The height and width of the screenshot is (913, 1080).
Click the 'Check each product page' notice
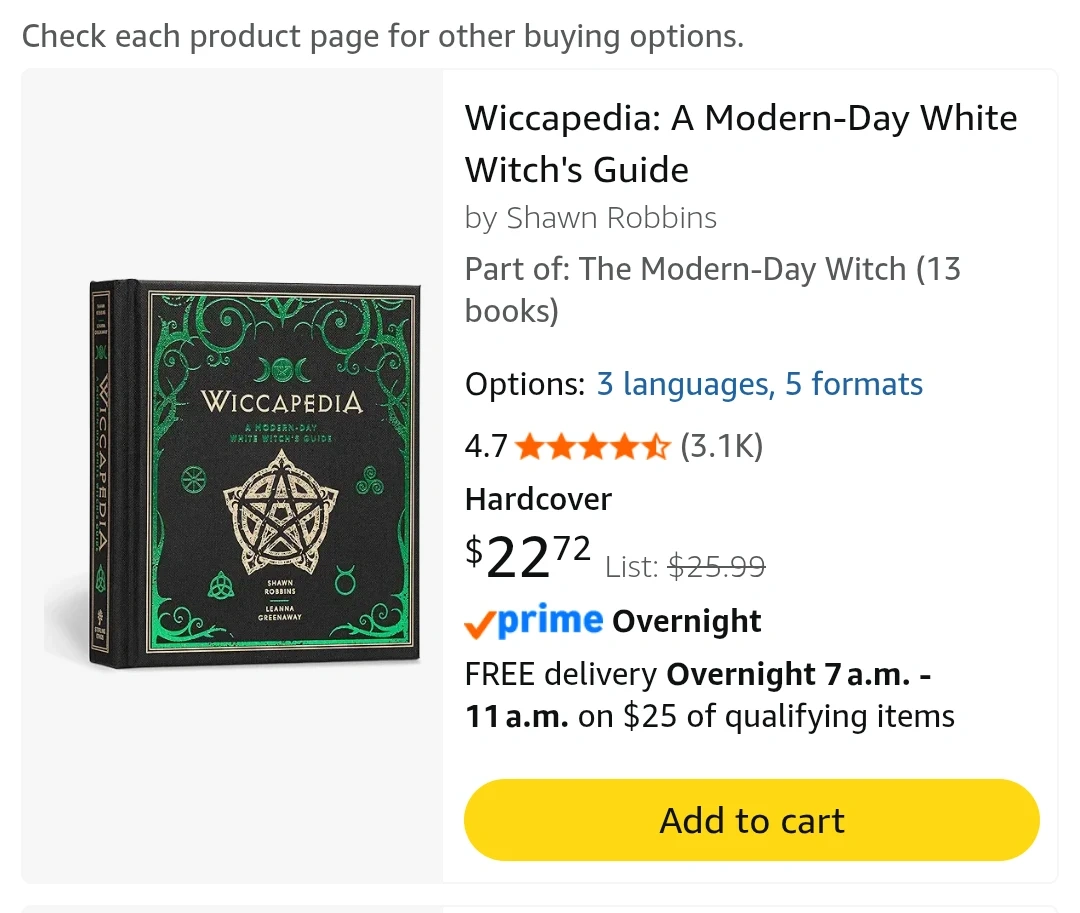click(383, 36)
